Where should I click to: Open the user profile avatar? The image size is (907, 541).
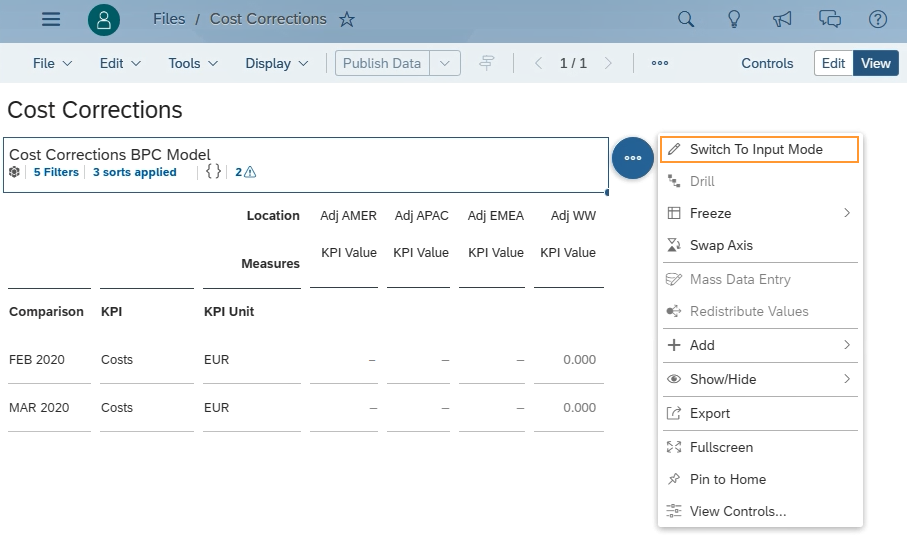(104, 20)
